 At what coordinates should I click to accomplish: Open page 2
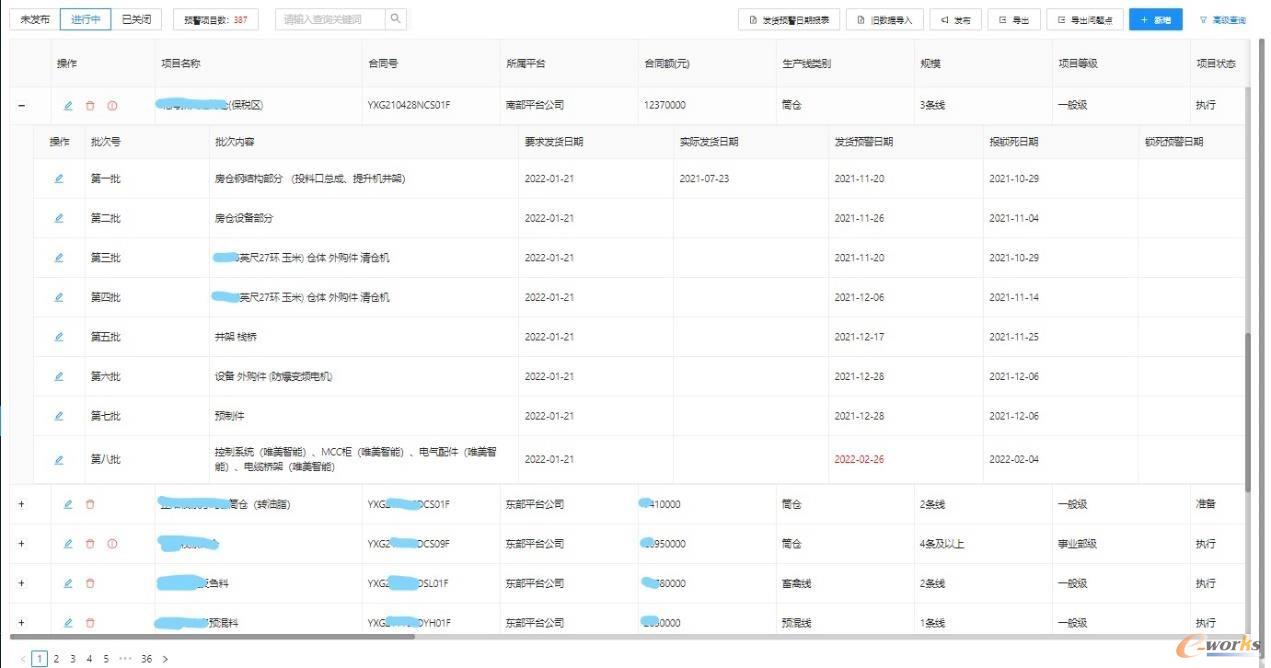pos(56,659)
